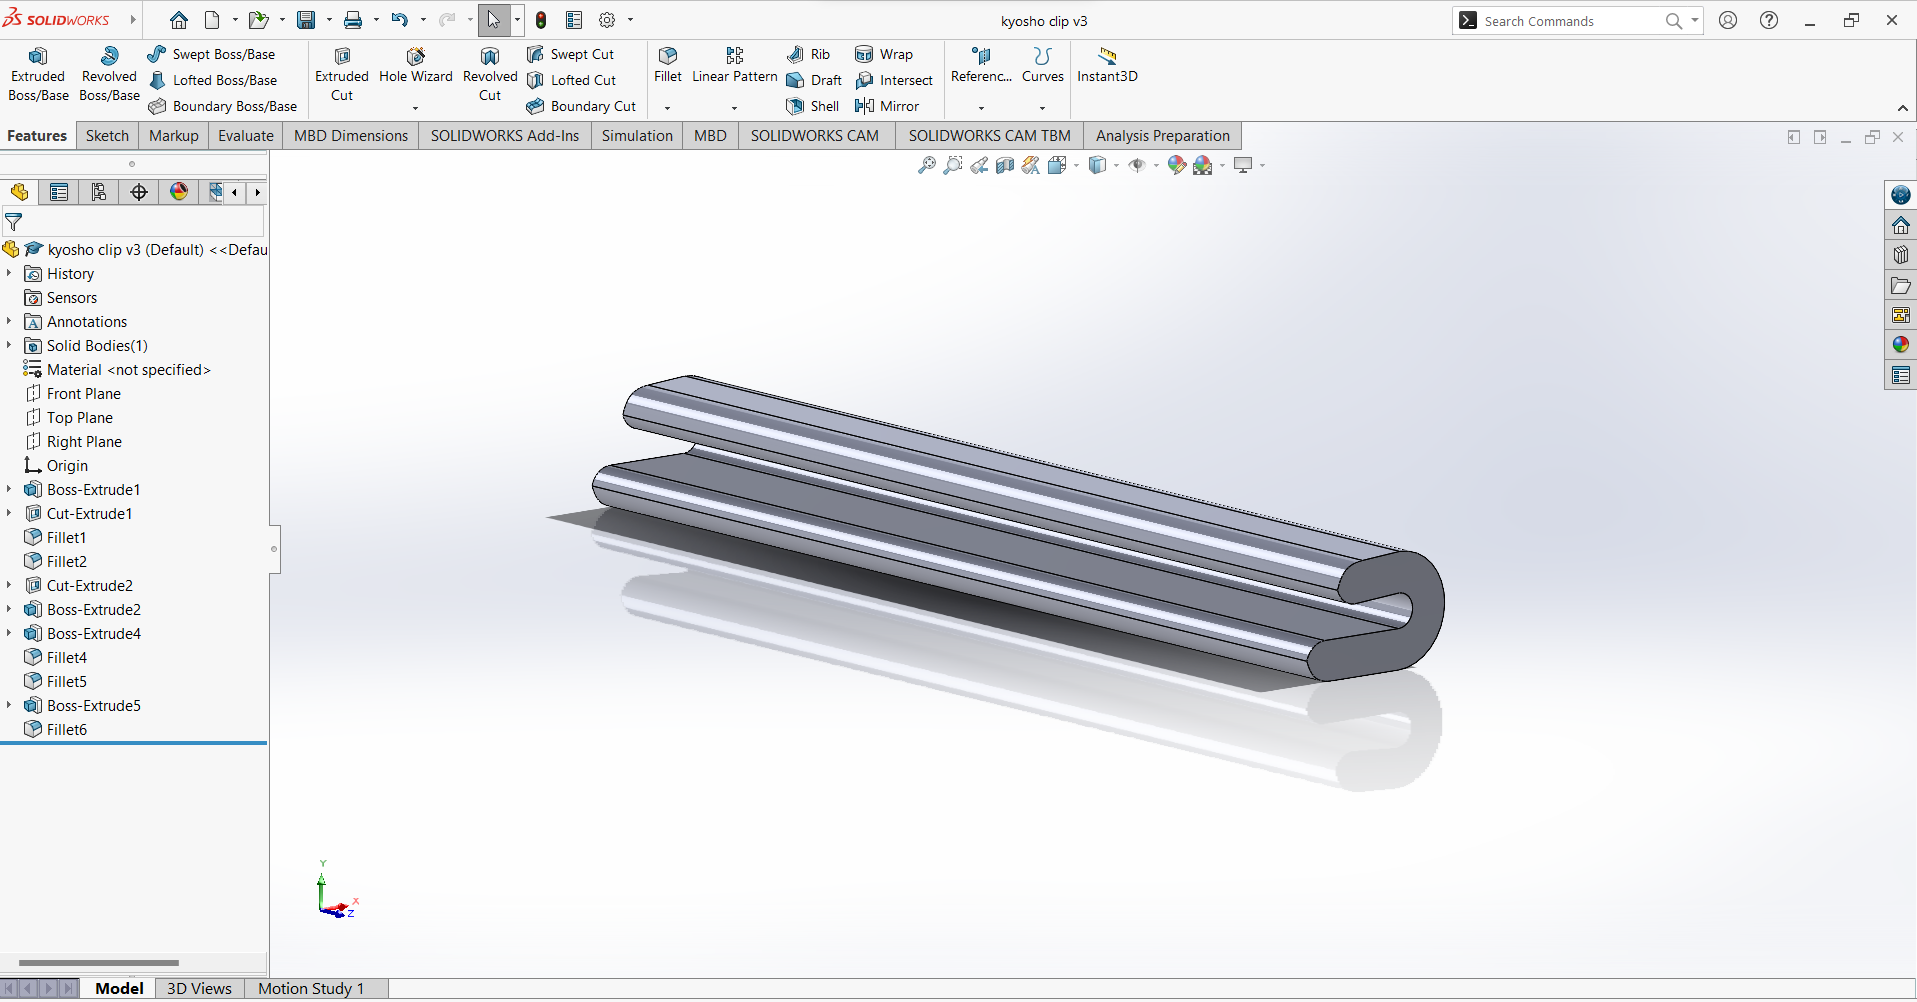
Task: Select the Lofted Cut command
Action: coord(572,80)
